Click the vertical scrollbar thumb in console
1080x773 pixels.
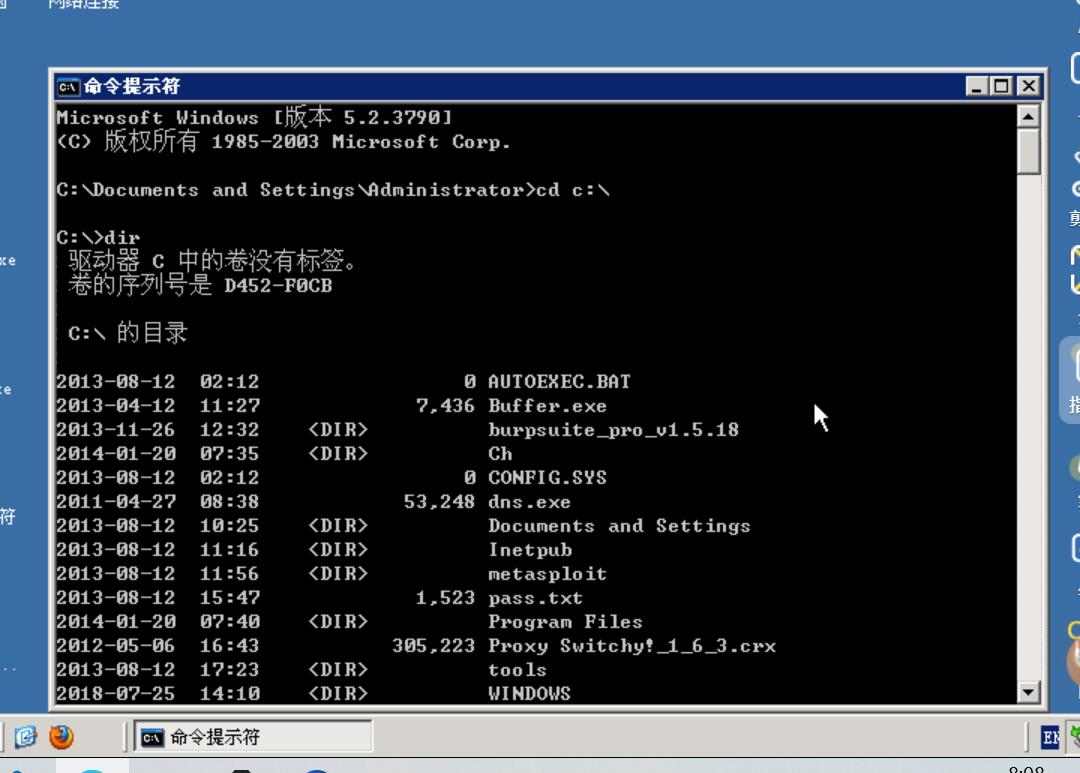[1028, 151]
